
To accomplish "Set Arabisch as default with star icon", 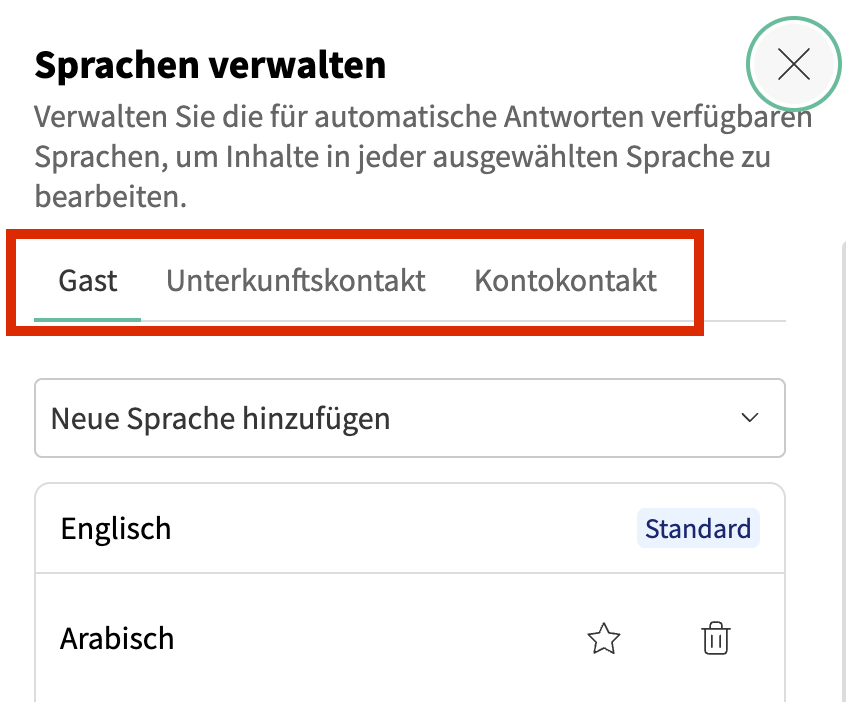I will click(604, 638).
